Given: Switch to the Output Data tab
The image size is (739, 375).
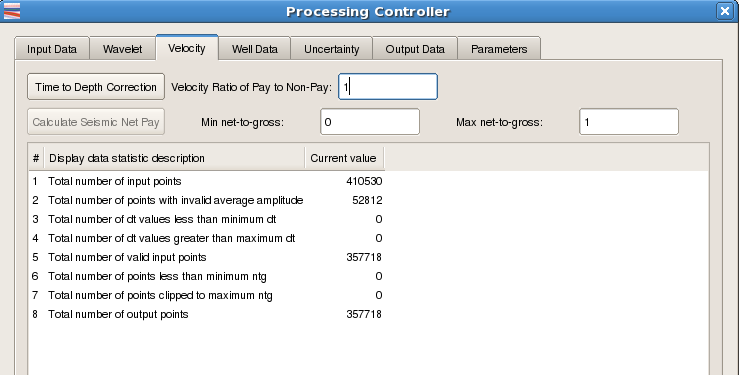Looking at the screenshot, I should pyautogui.click(x=415, y=49).
